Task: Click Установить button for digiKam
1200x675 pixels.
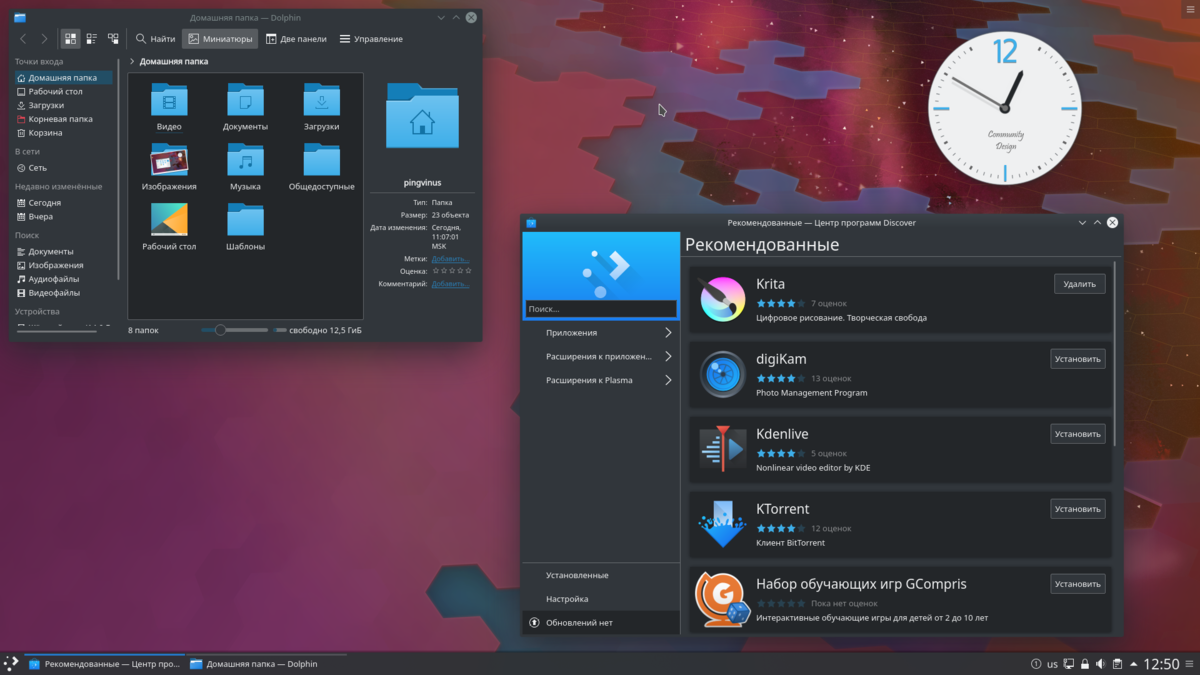Action: [x=1078, y=359]
